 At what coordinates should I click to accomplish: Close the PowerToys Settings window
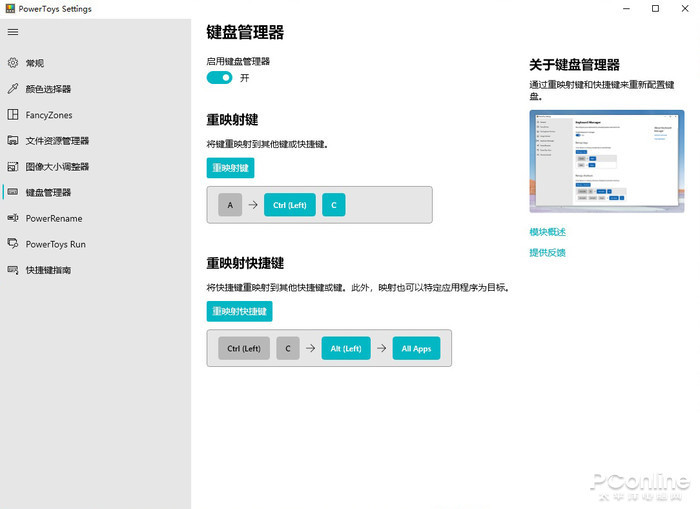click(685, 8)
